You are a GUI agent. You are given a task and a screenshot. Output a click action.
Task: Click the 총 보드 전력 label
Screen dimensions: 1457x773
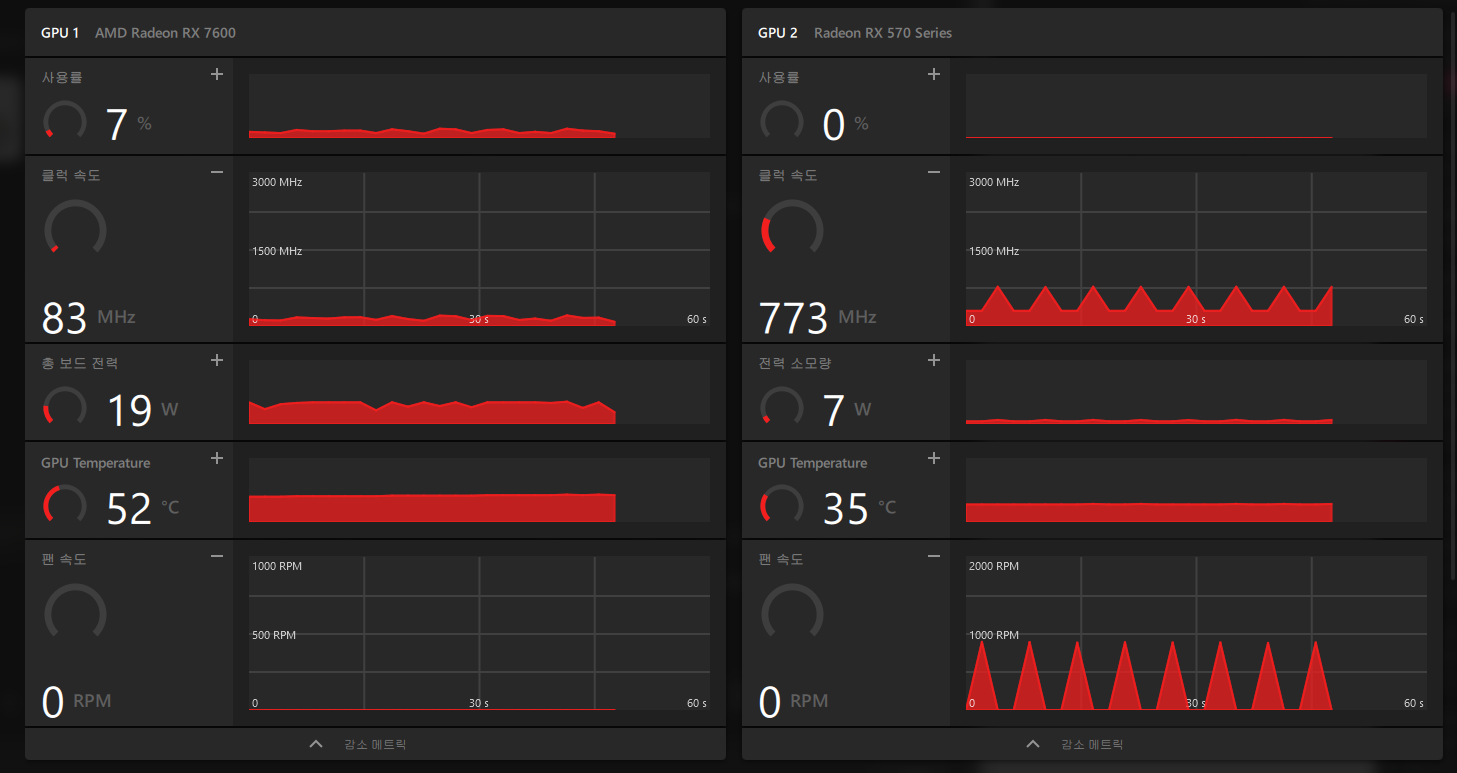click(80, 363)
